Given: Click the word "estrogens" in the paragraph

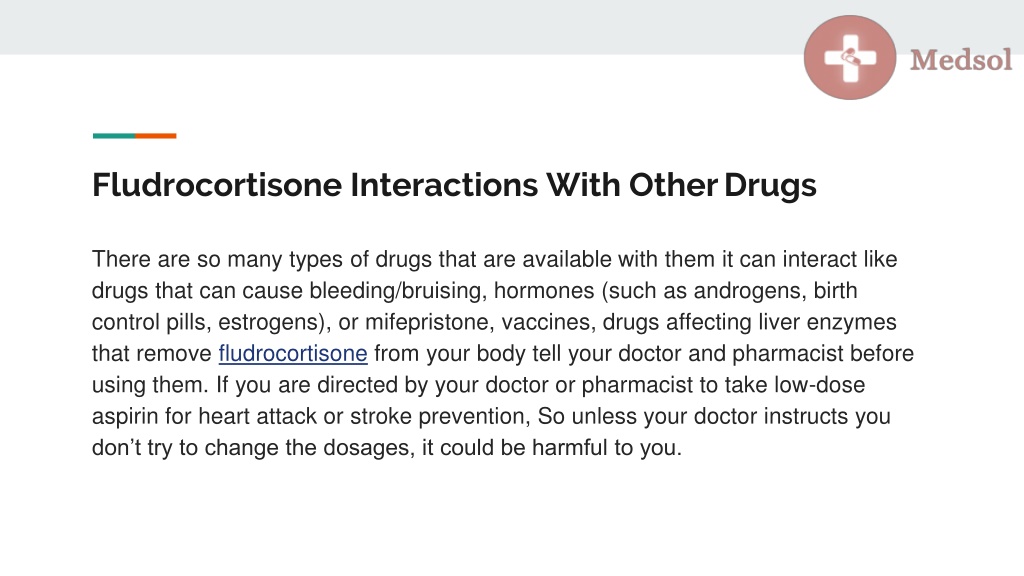Looking at the screenshot, I should tap(271, 322).
